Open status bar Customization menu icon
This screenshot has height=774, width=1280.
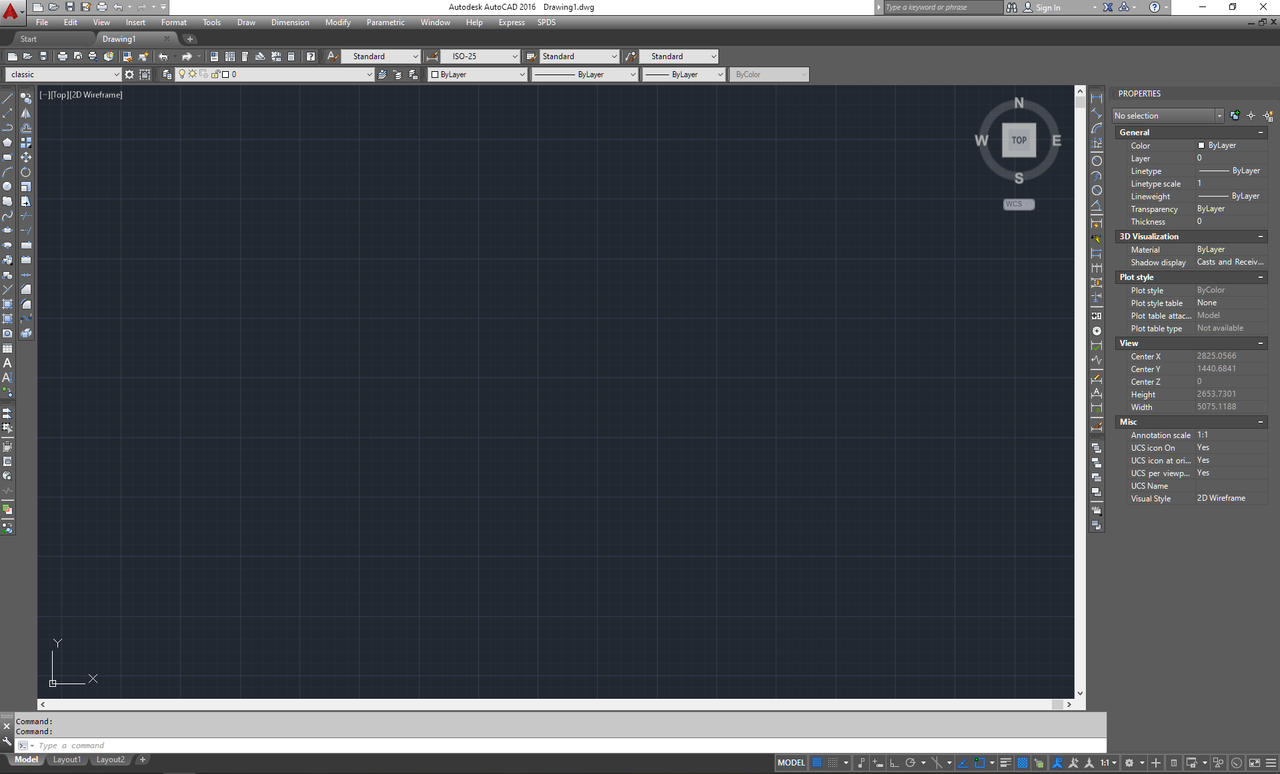coord(1271,762)
